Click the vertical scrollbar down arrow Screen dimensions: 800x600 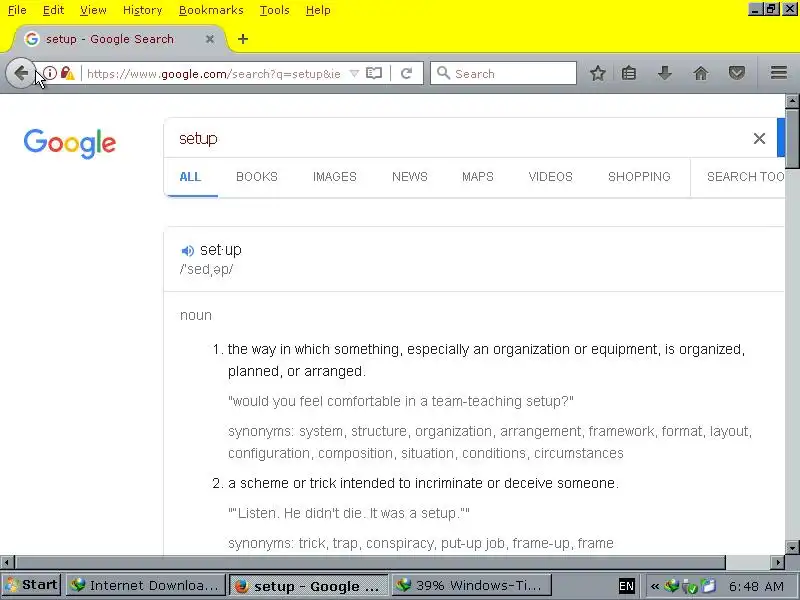point(792,547)
